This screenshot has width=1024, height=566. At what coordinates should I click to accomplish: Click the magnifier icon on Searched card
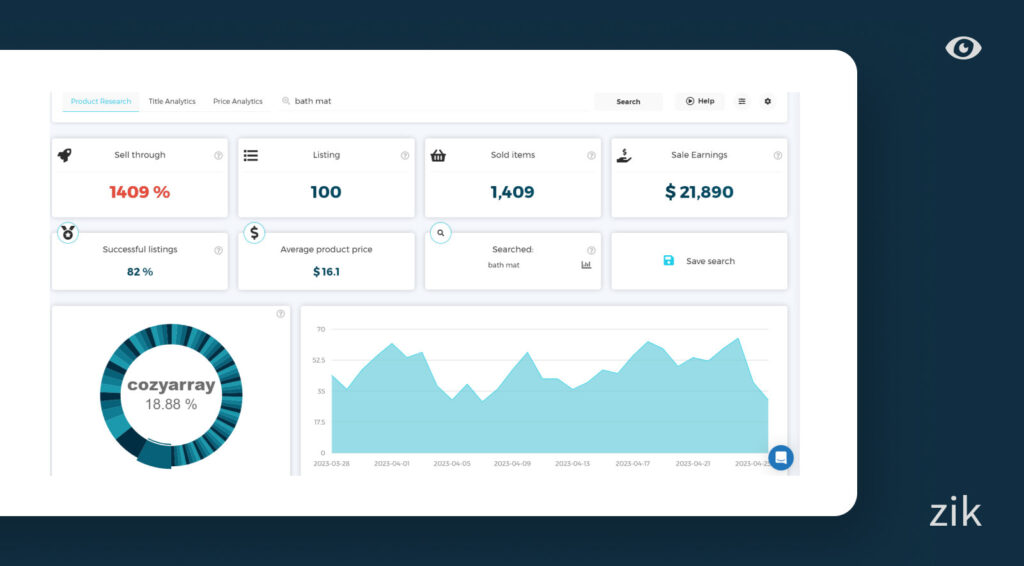(x=441, y=232)
